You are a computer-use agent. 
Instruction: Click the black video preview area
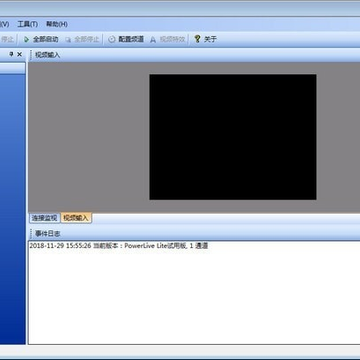(233, 137)
